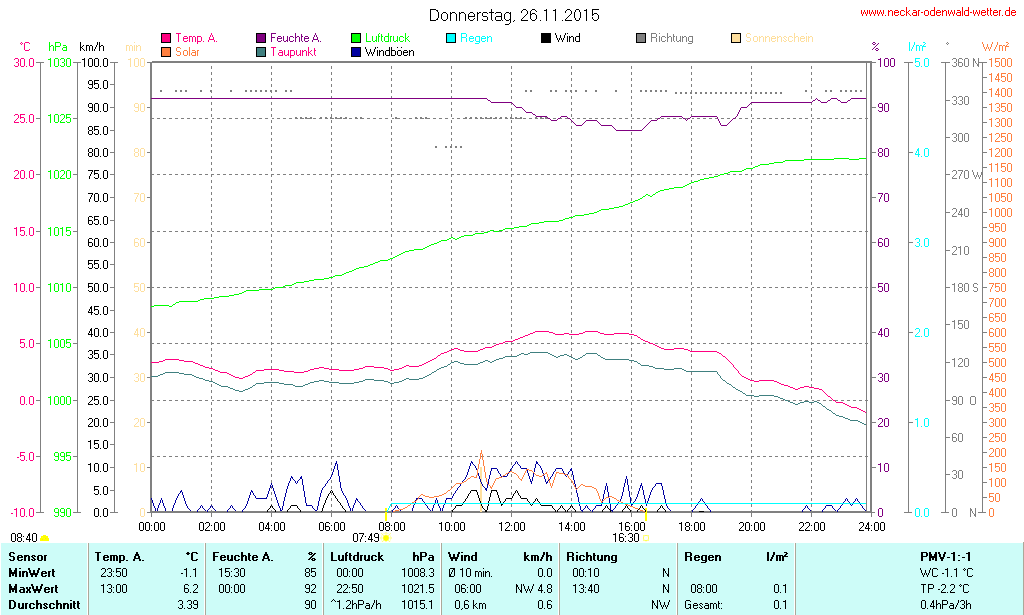This screenshot has width=1024, height=615.
Task: Click the 12:00 time axis label
Action: (x=512, y=526)
